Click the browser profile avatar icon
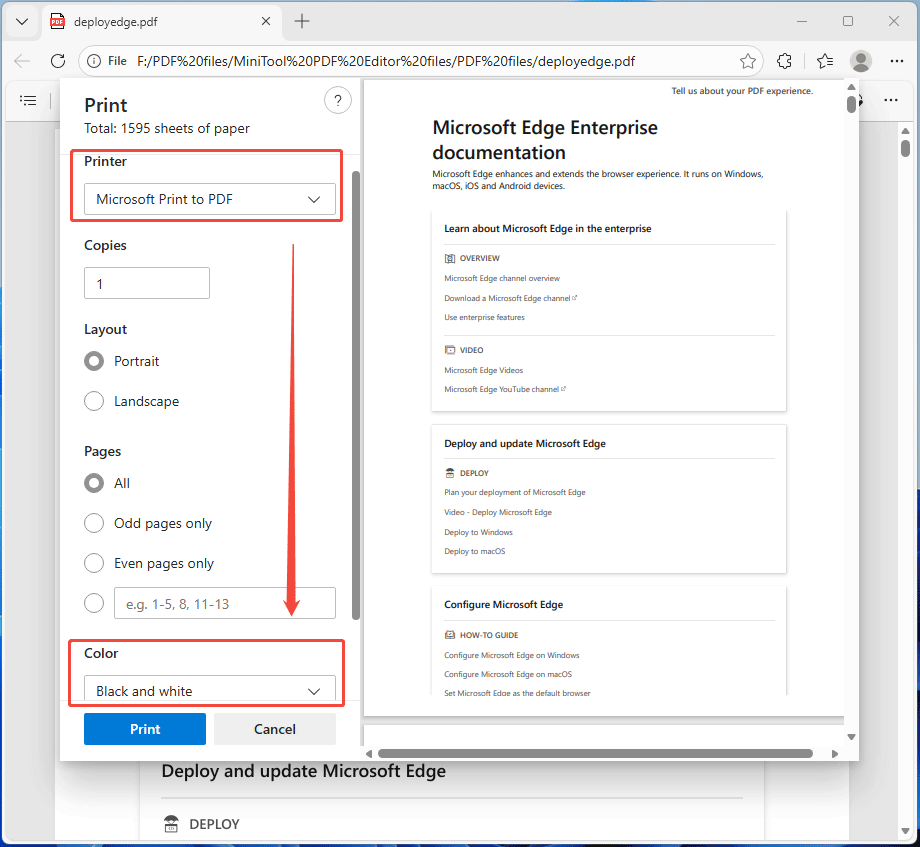920x847 pixels. (861, 61)
